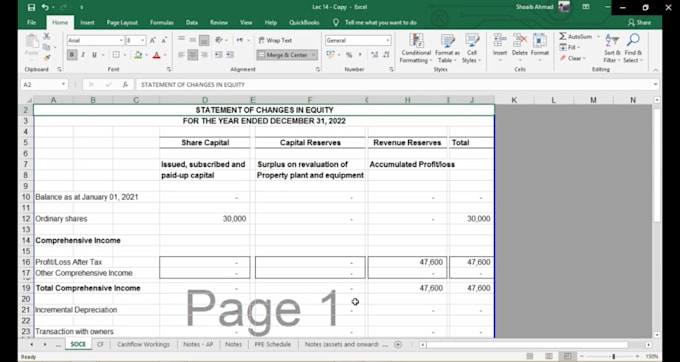Open General number format dropdown
The width and height of the screenshot is (680, 362).
coord(387,40)
